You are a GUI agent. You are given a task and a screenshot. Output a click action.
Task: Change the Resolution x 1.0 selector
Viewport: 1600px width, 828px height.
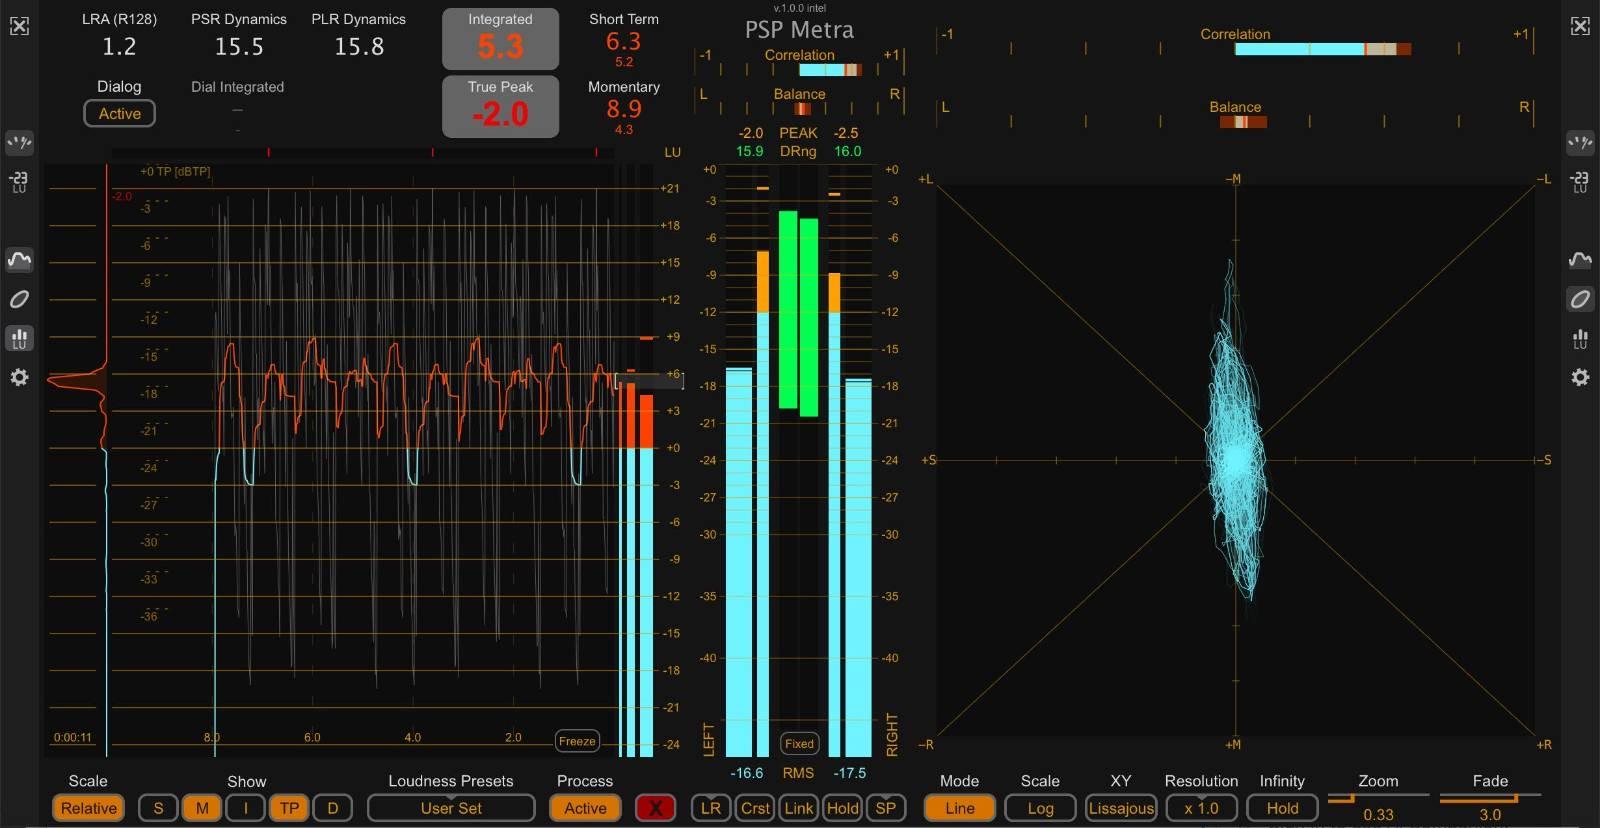pos(1201,808)
